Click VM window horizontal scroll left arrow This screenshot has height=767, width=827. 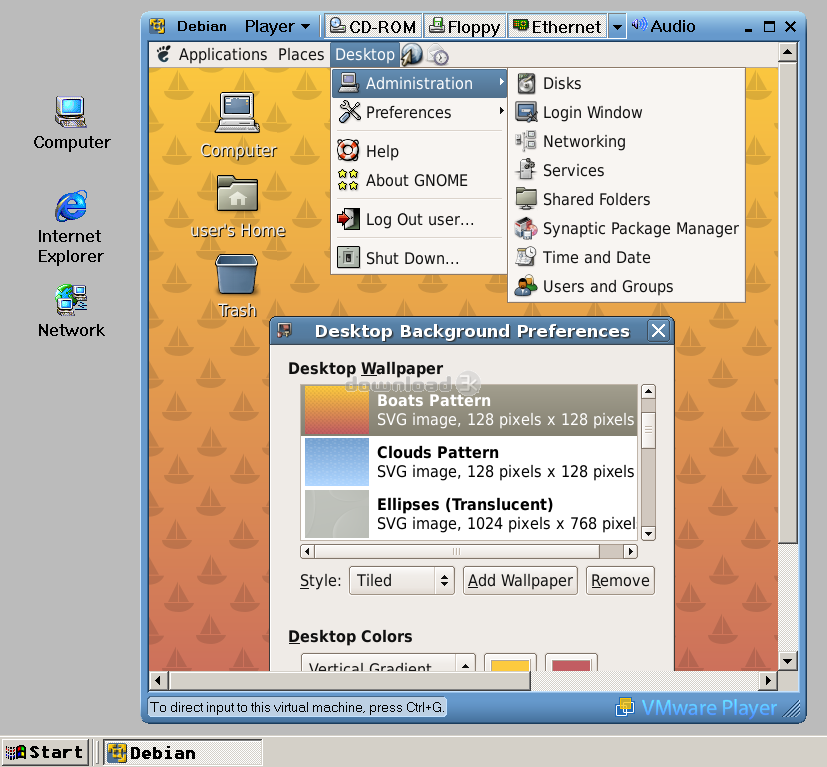coord(158,680)
